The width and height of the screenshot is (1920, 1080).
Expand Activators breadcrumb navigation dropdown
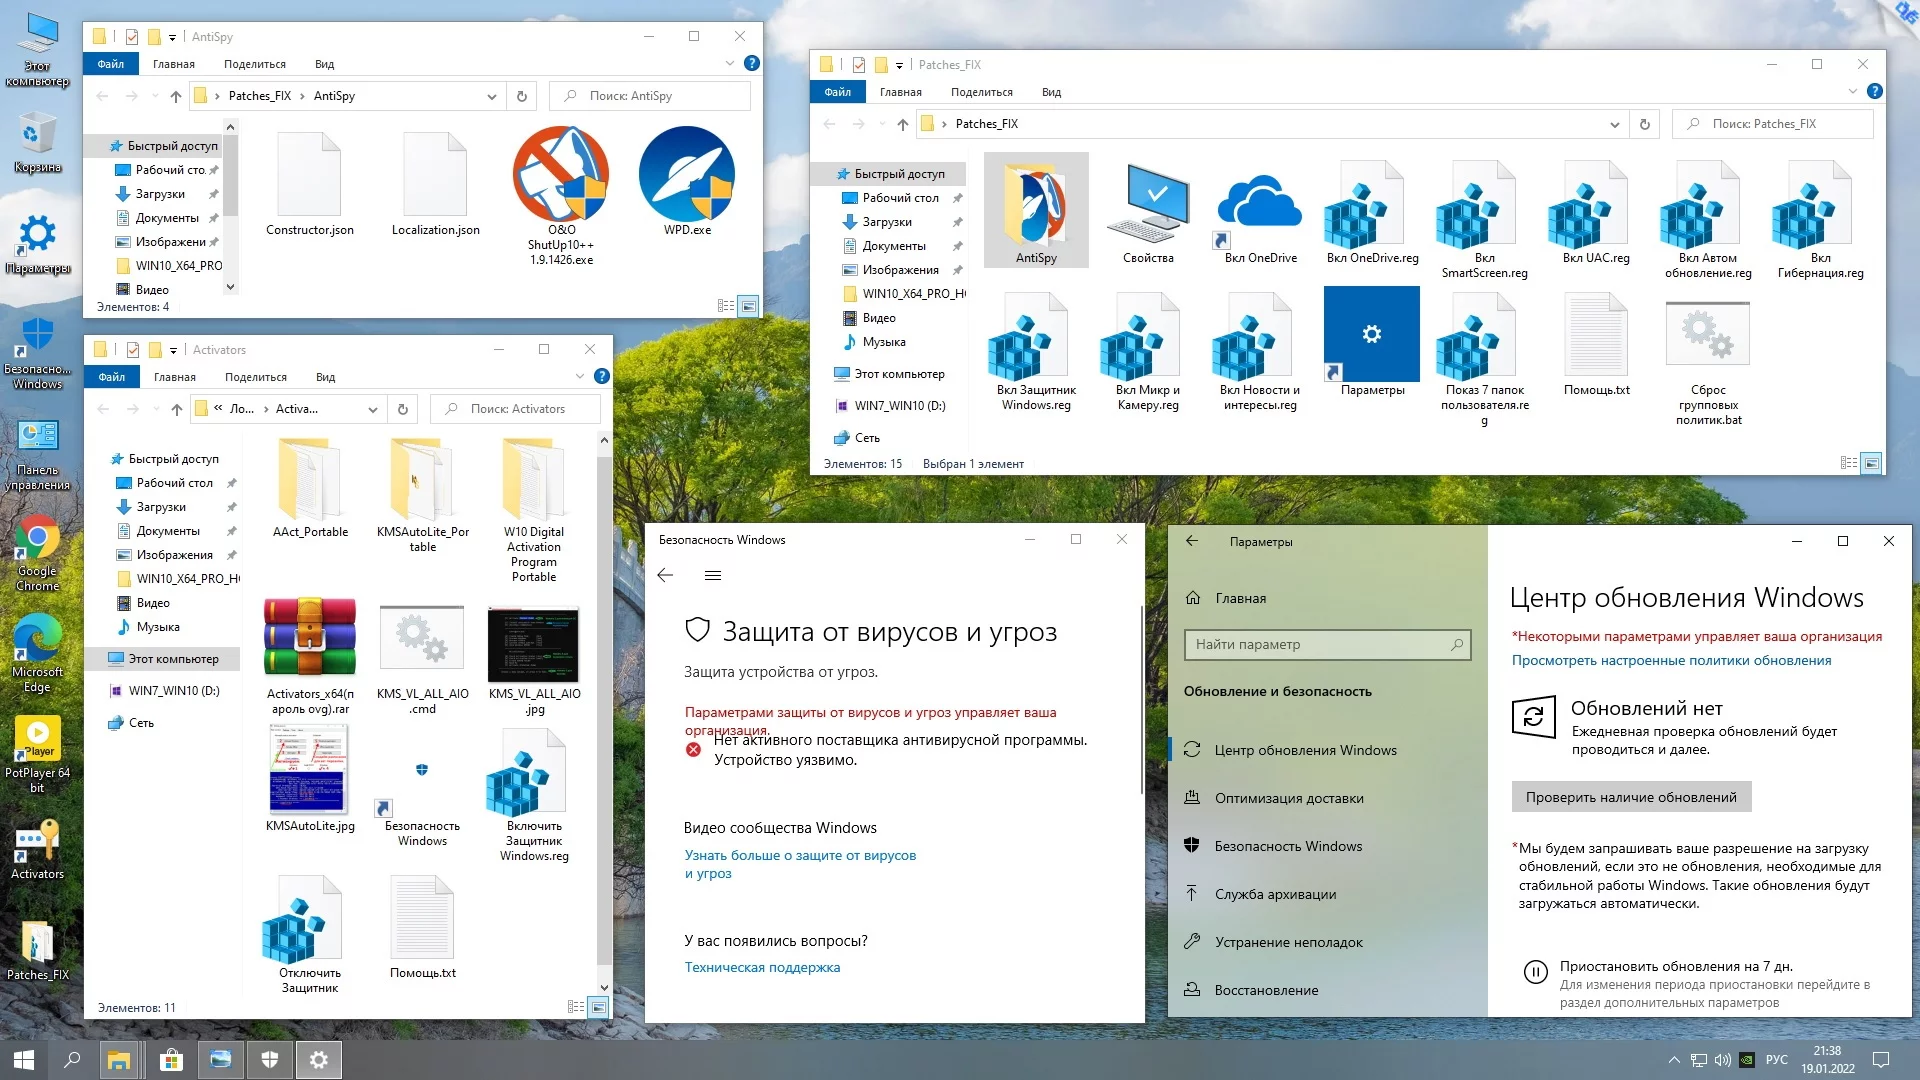(373, 409)
